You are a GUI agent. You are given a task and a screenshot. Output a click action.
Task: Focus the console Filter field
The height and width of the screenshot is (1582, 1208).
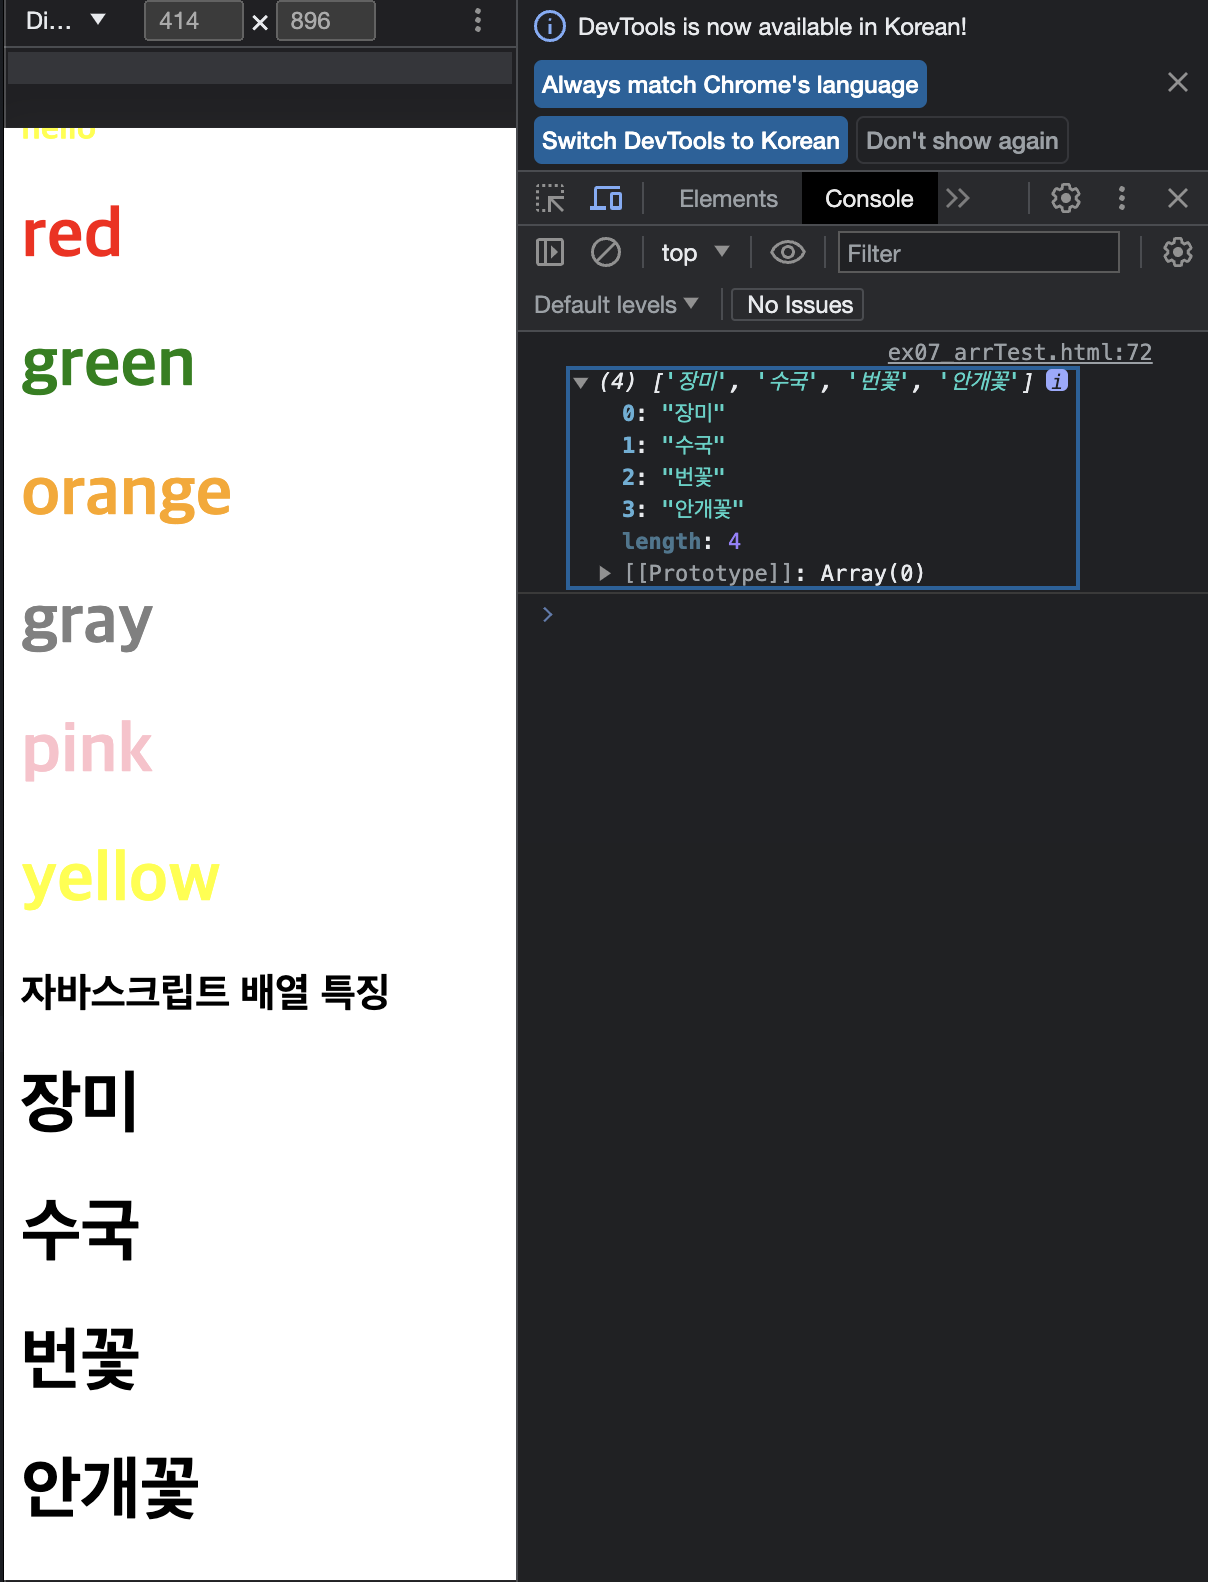pyautogui.click(x=978, y=253)
